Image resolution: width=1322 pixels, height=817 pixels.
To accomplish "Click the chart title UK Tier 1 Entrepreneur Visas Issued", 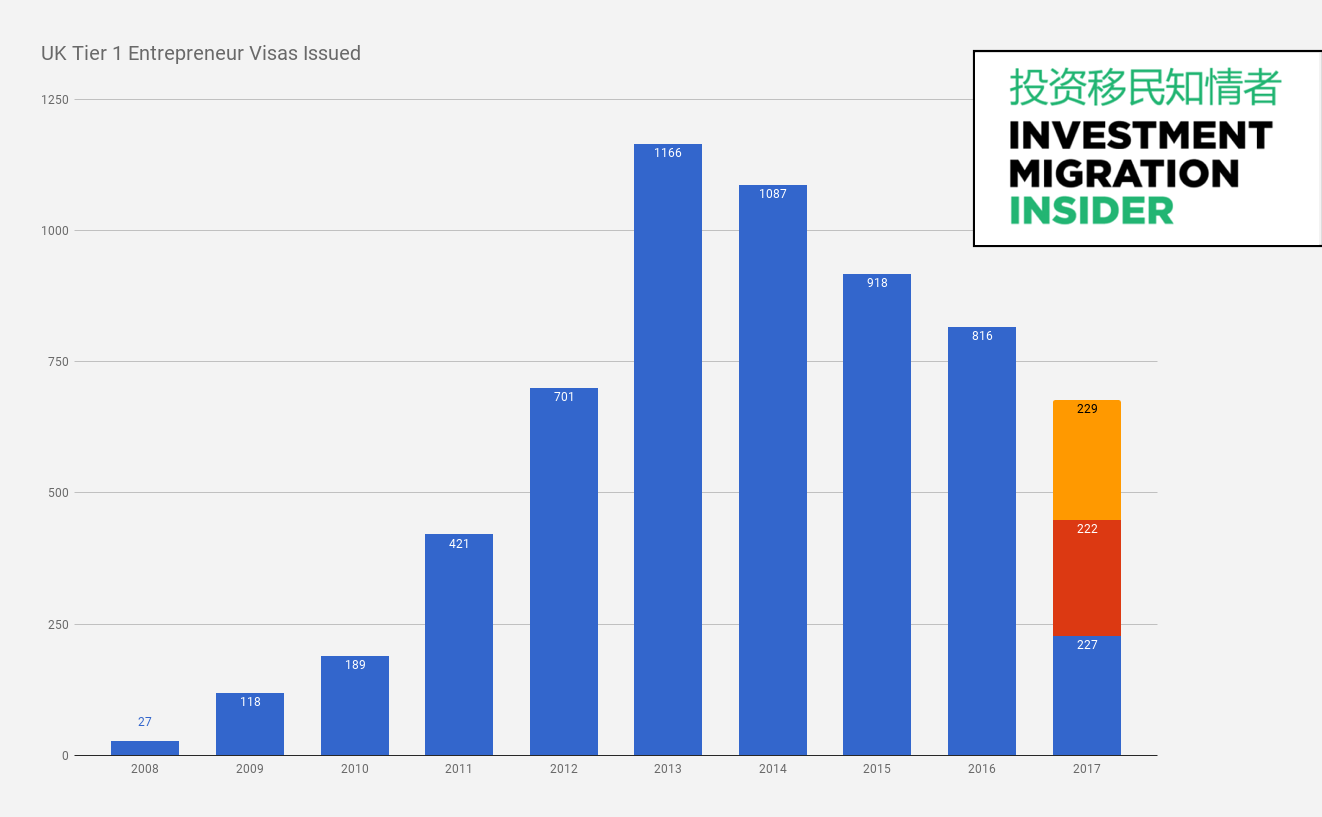I will pyautogui.click(x=201, y=53).
